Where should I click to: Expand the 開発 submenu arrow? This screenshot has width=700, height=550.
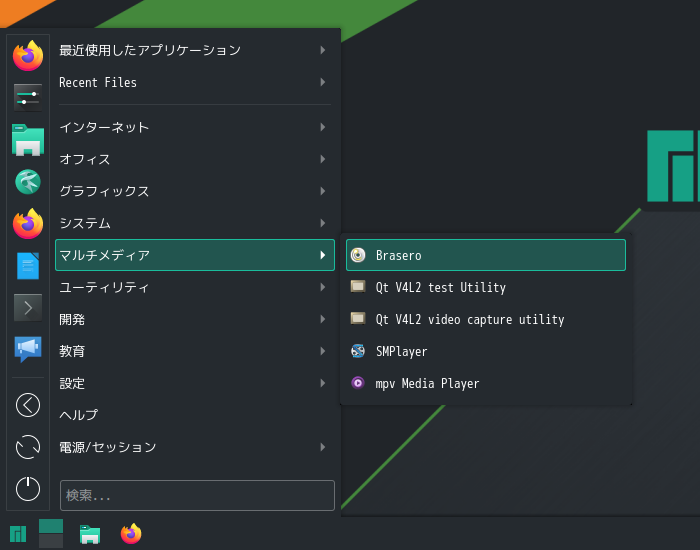[323, 319]
